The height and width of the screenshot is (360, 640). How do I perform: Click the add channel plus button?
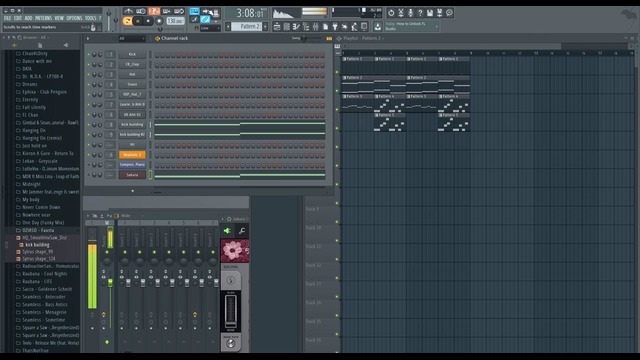click(133, 191)
